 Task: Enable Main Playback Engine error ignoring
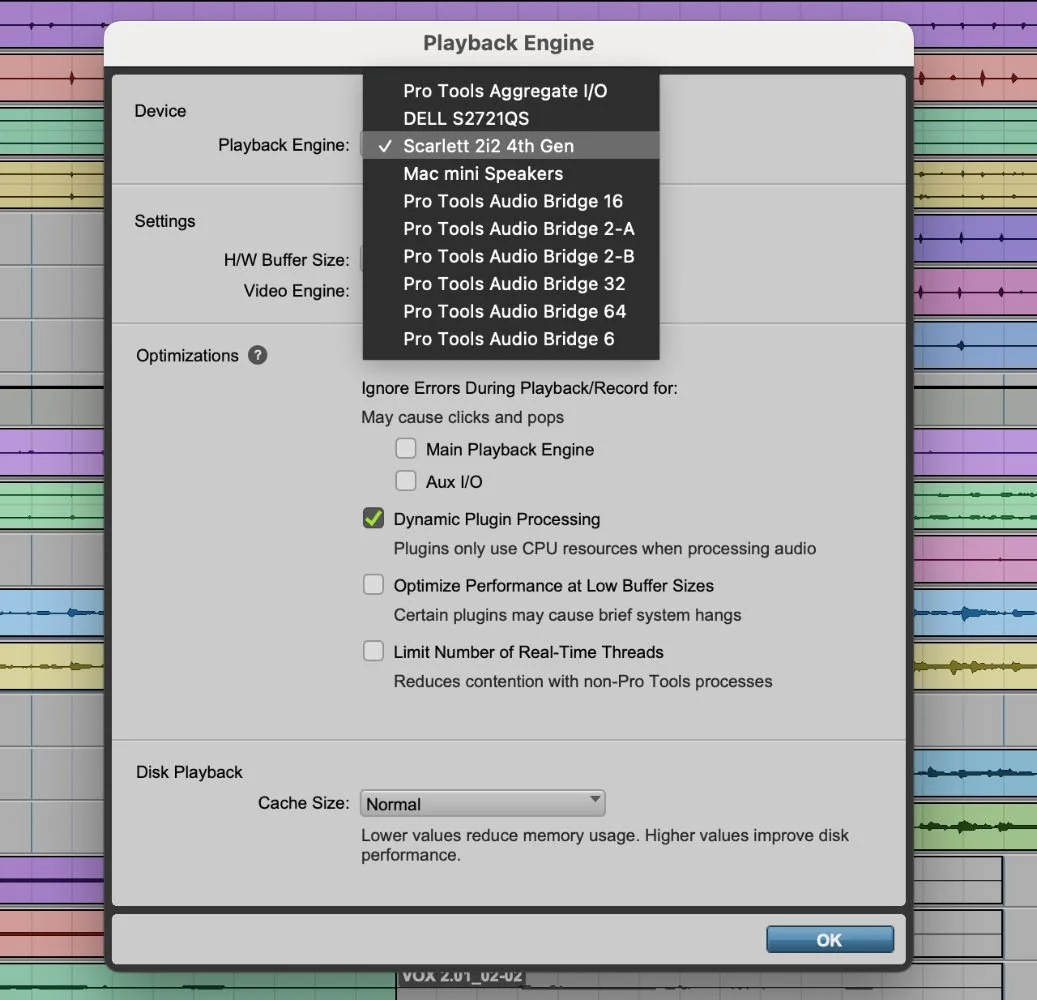pyautogui.click(x=405, y=448)
